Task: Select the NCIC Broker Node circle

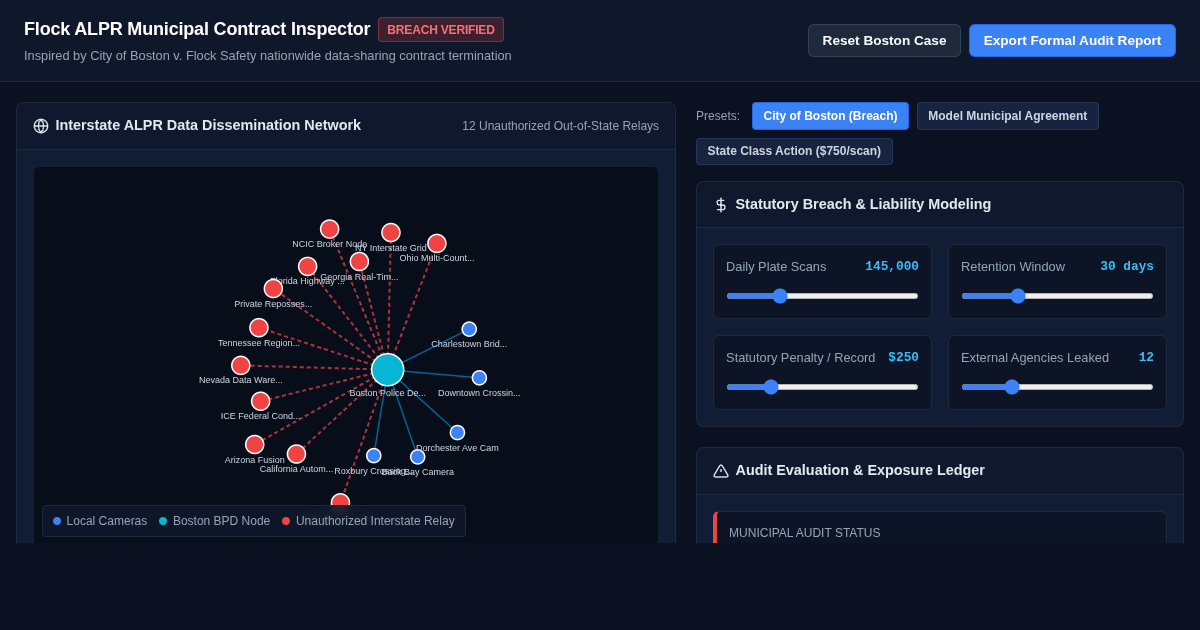Action: [329, 229]
